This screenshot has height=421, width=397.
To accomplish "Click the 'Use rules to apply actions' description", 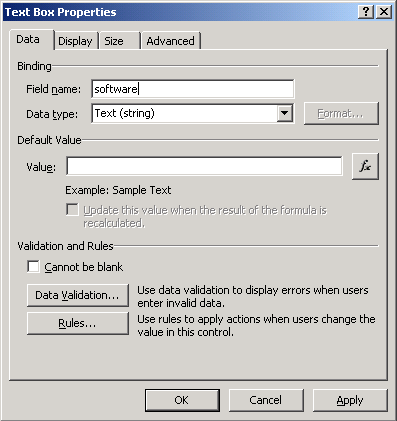I will coord(256,326).
